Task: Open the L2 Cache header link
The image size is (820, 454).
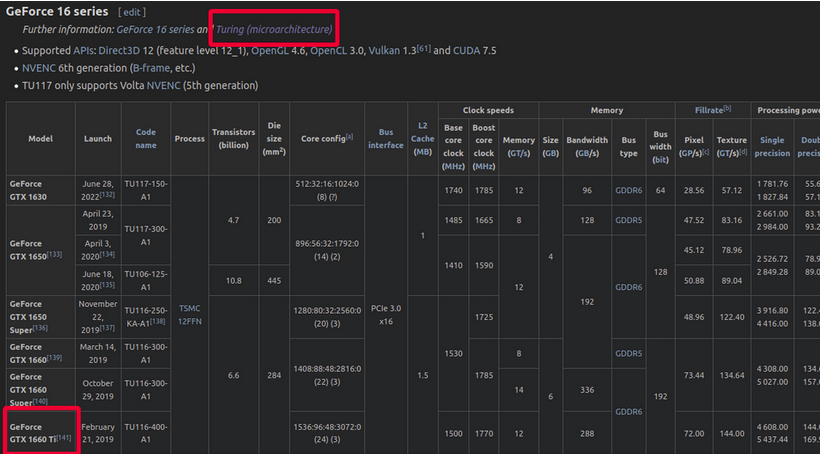Action: click(x=423, y=132)
